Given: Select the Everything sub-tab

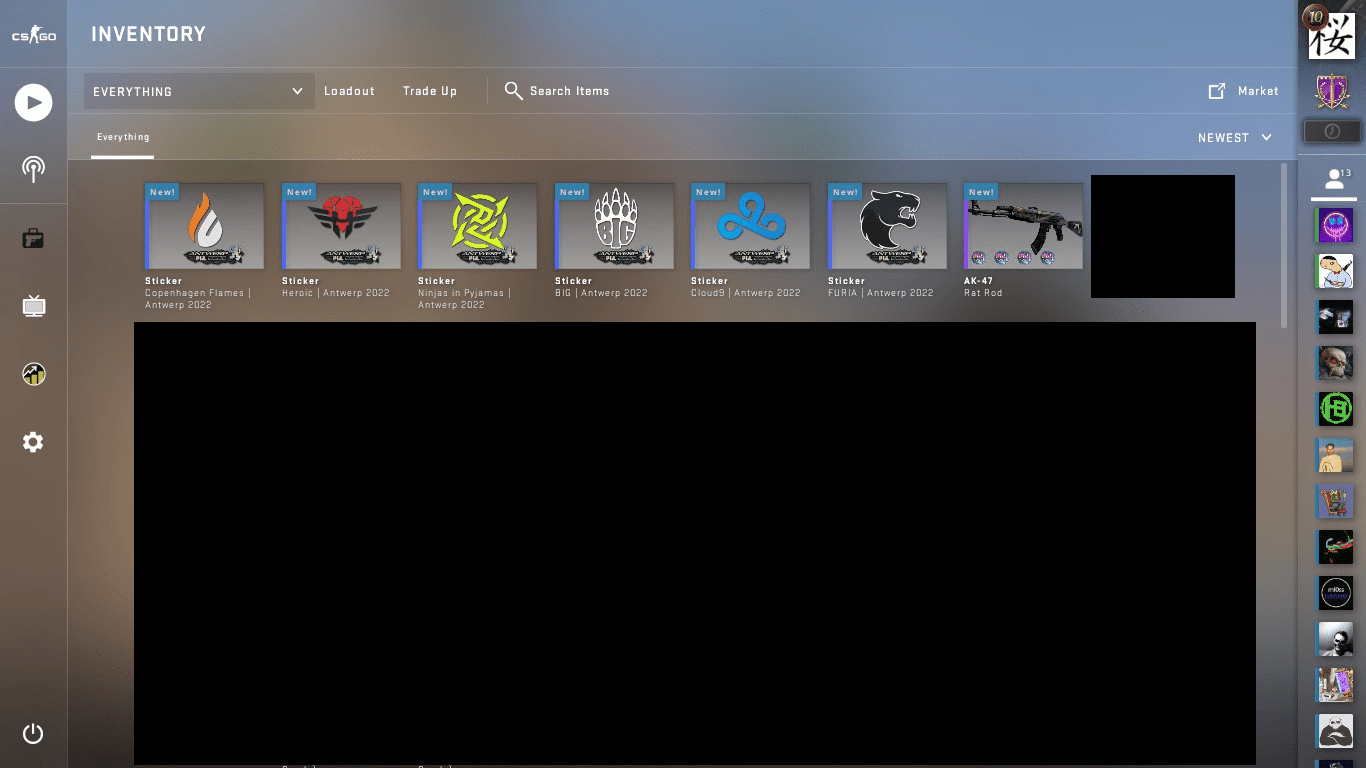Looking at the screenshot, I should 123,137.
